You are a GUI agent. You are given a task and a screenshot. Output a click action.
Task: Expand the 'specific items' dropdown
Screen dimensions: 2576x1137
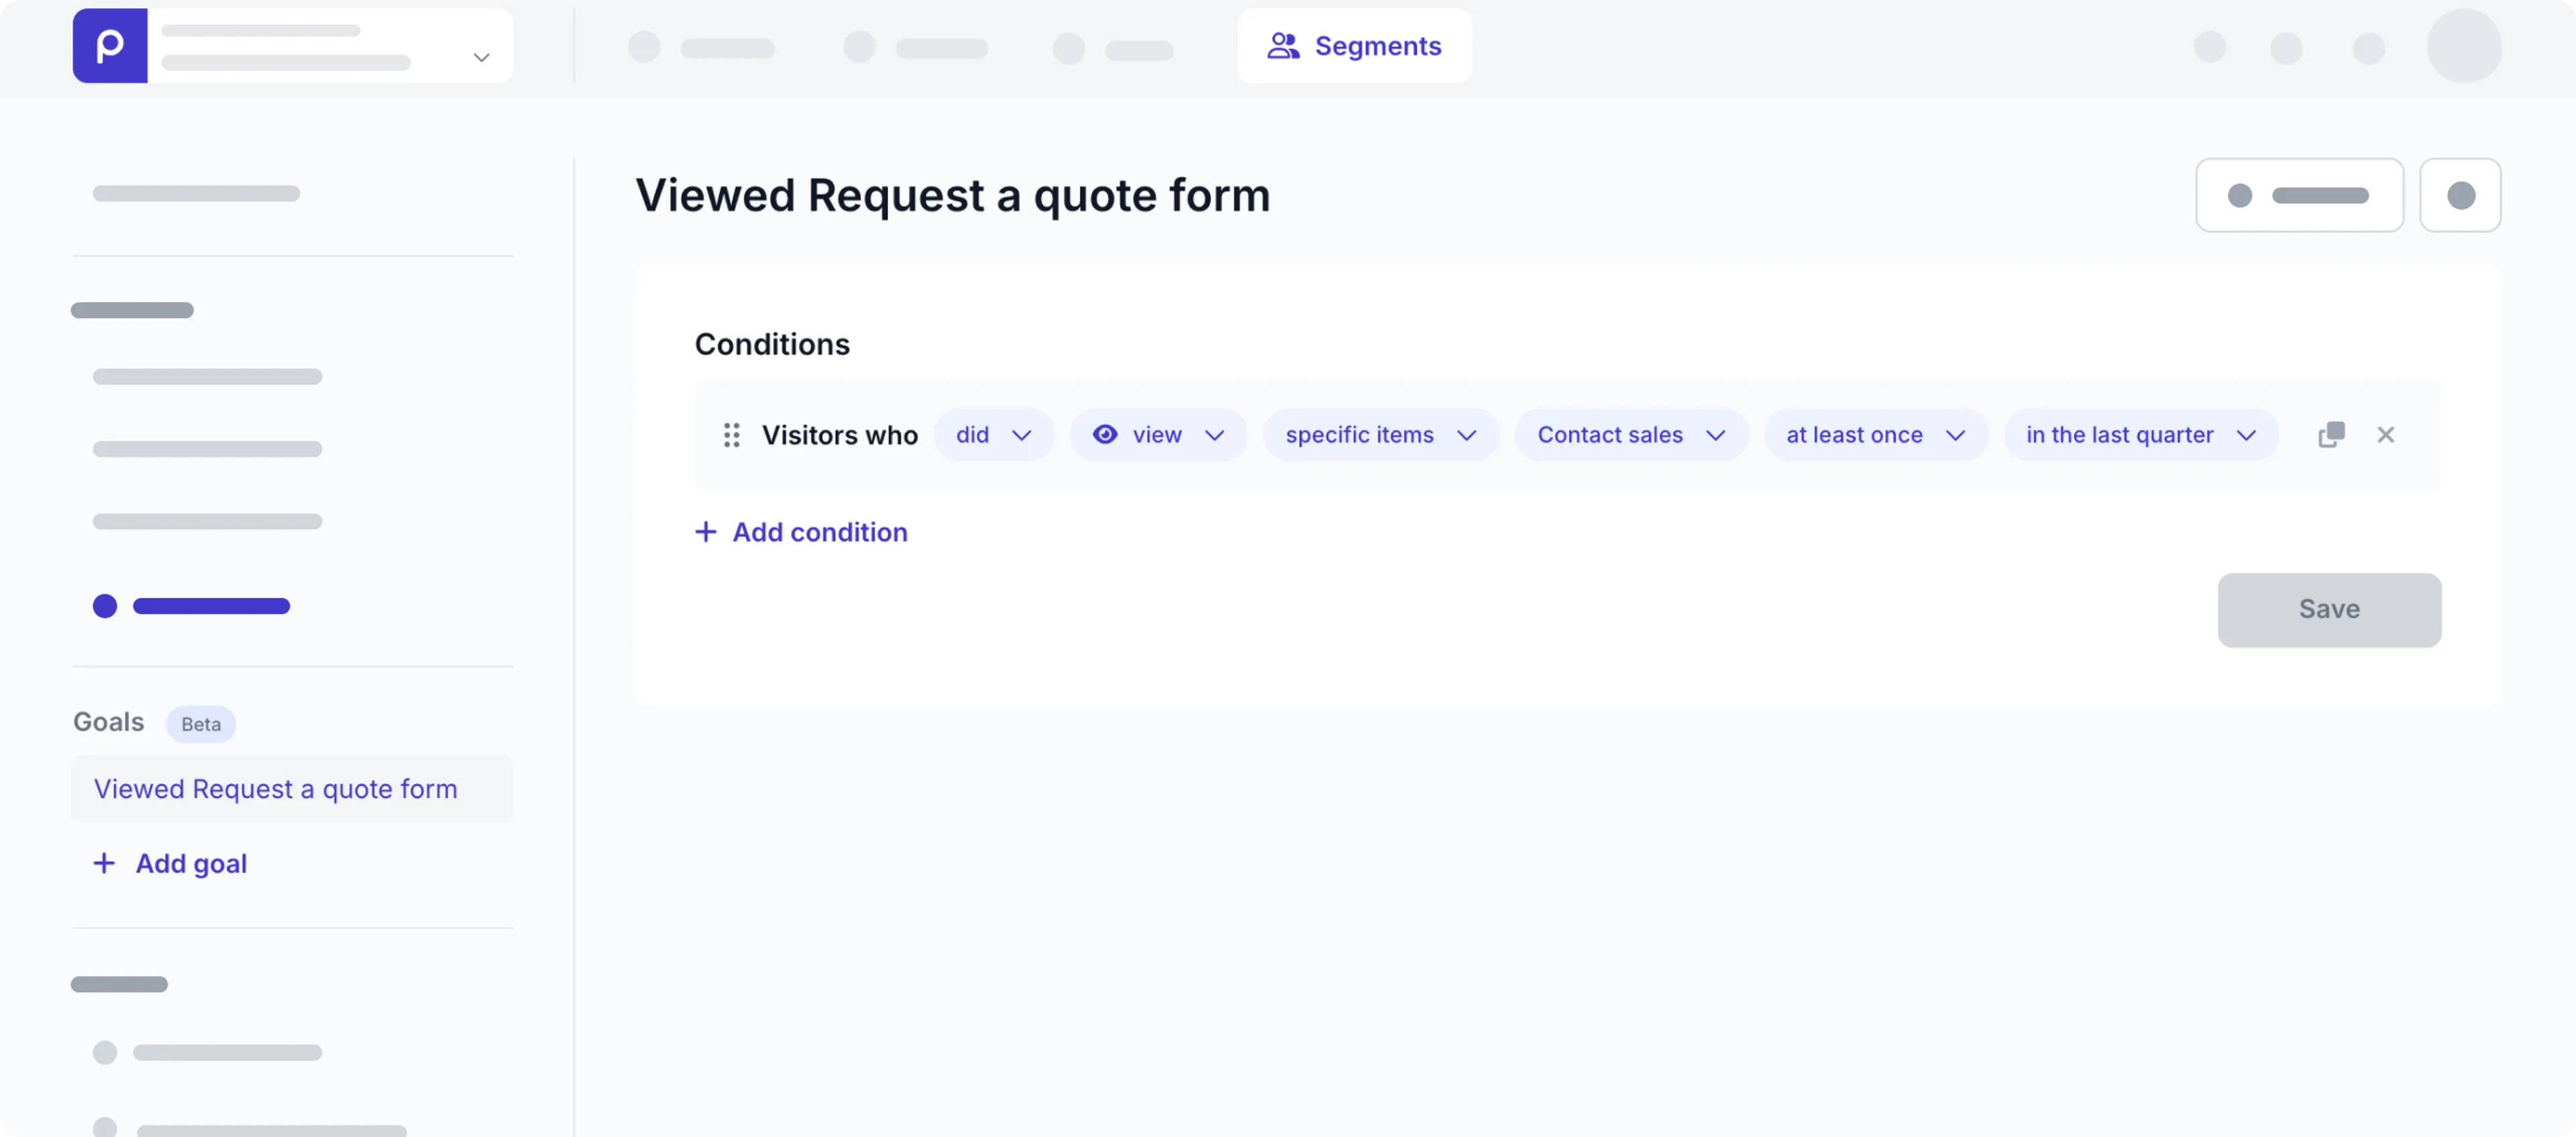[x=1380, y=435]
